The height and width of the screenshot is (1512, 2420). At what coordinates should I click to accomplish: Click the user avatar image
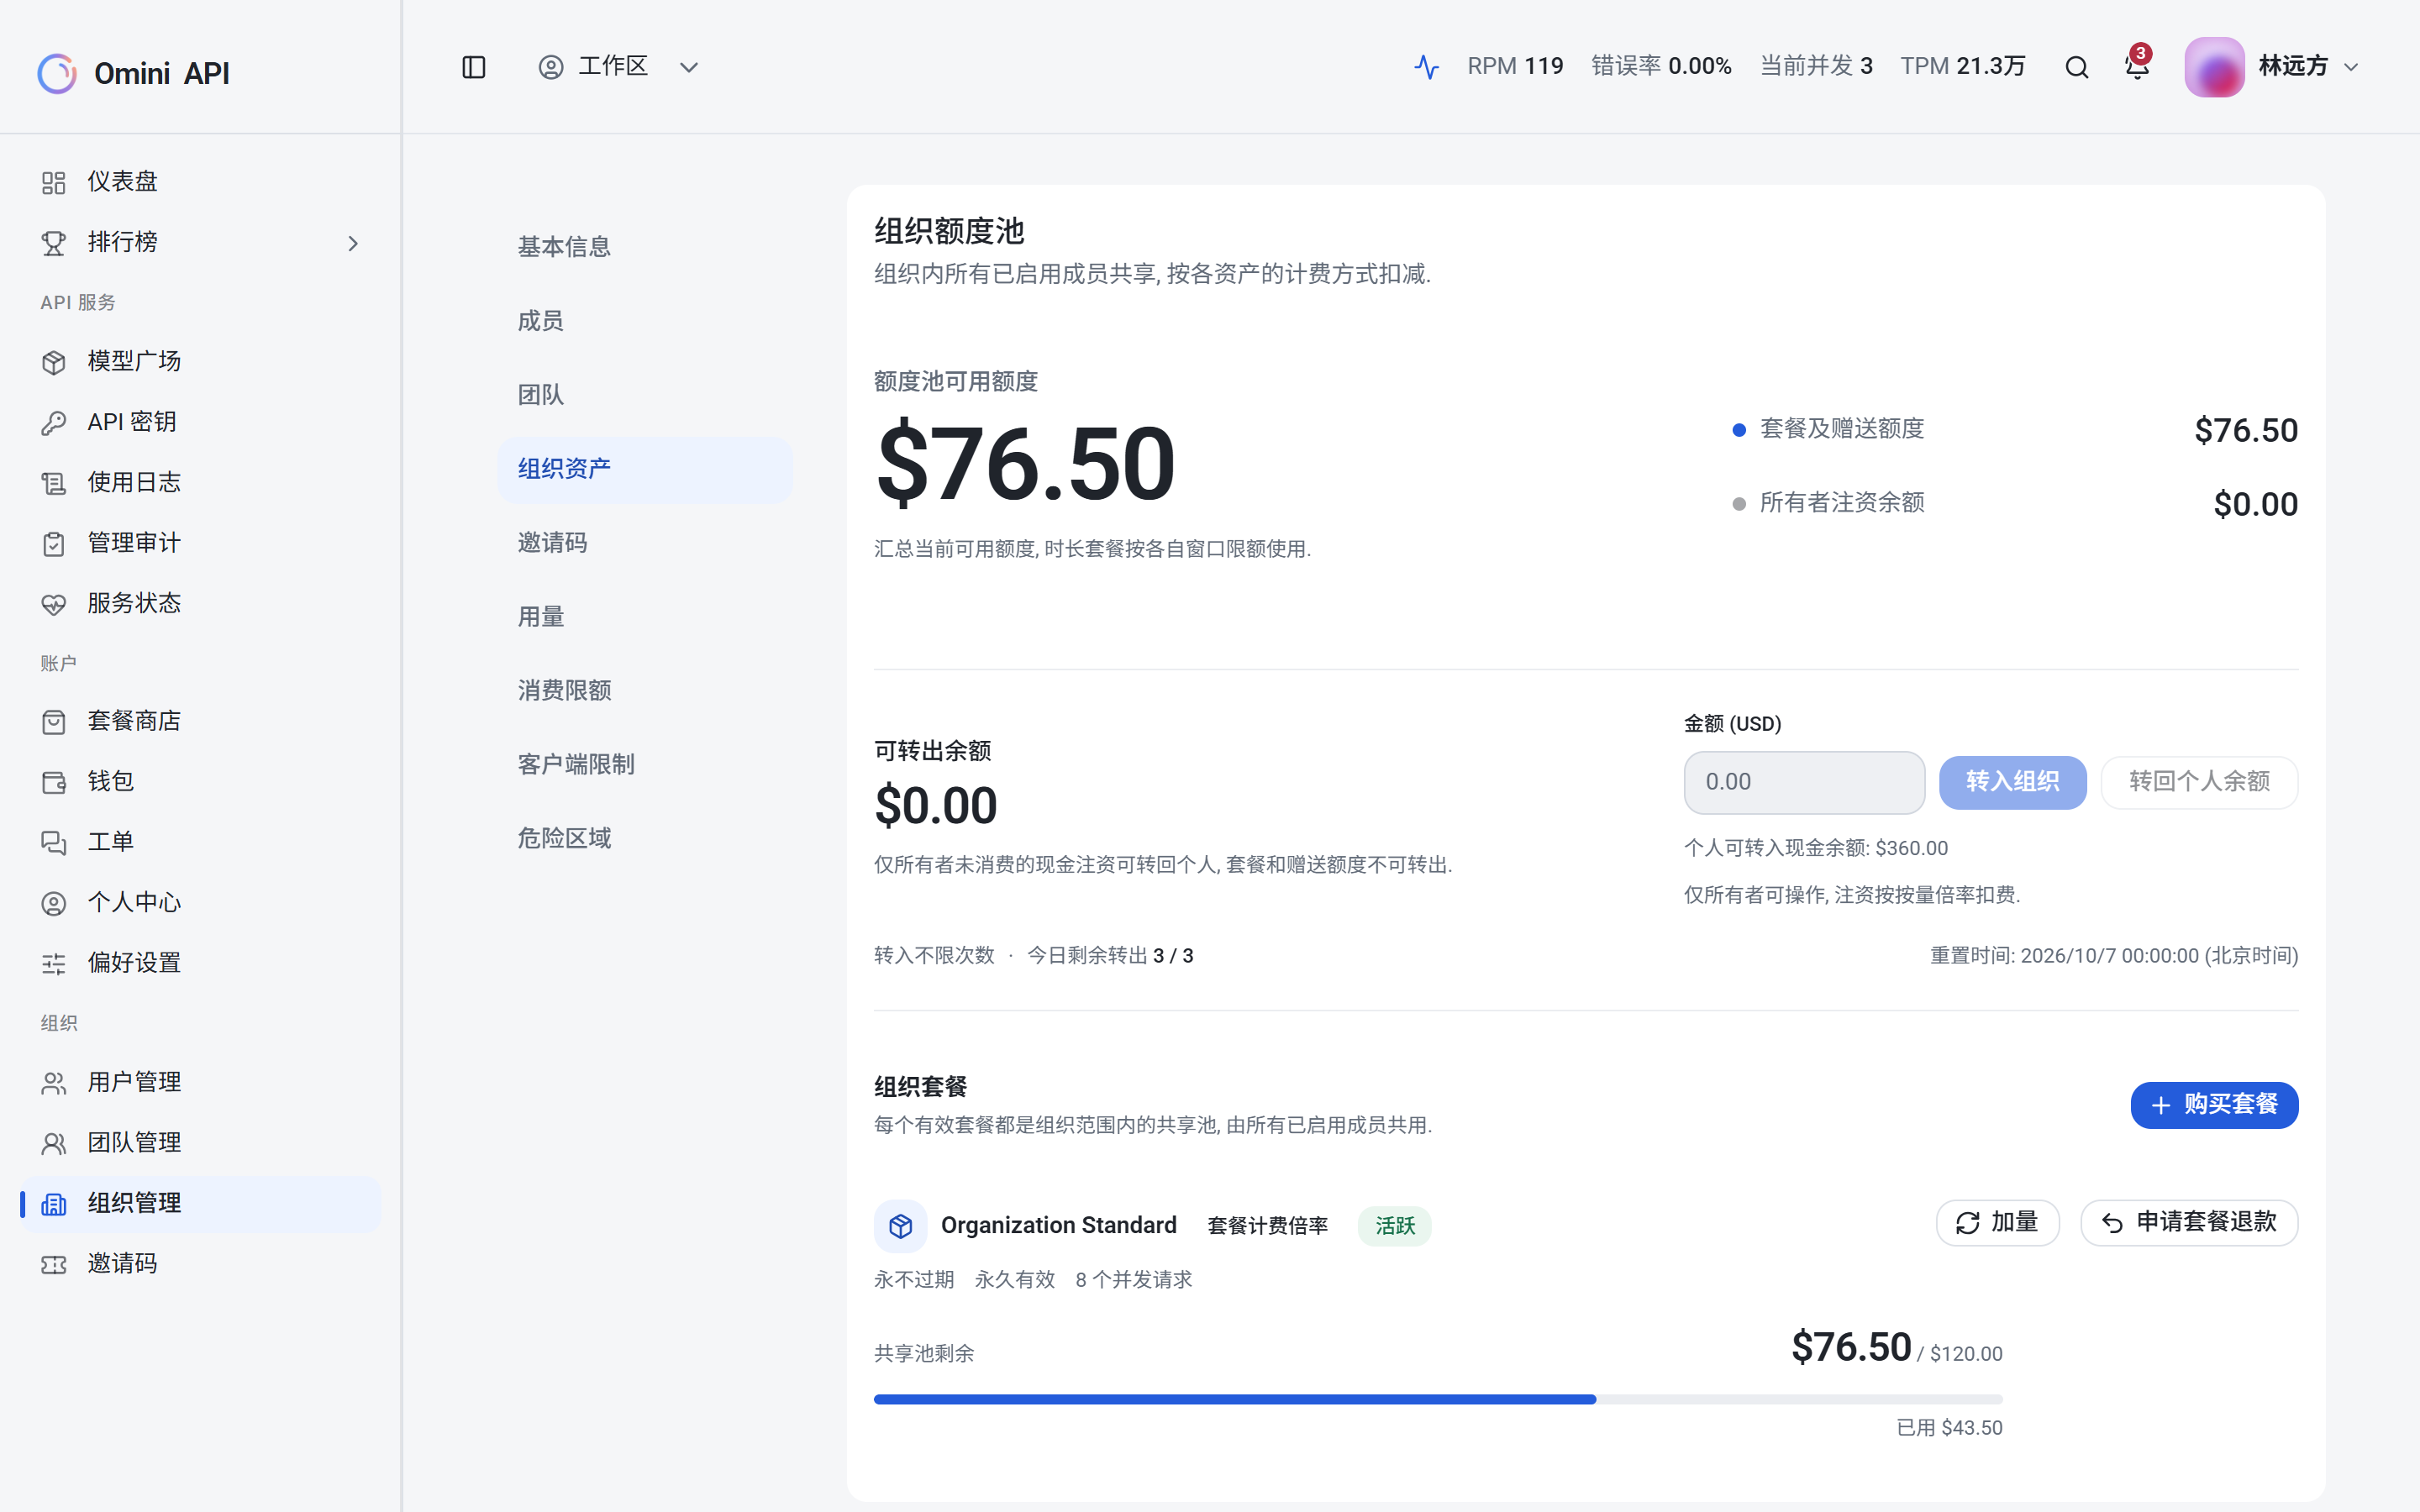(x=2214, y=67)
